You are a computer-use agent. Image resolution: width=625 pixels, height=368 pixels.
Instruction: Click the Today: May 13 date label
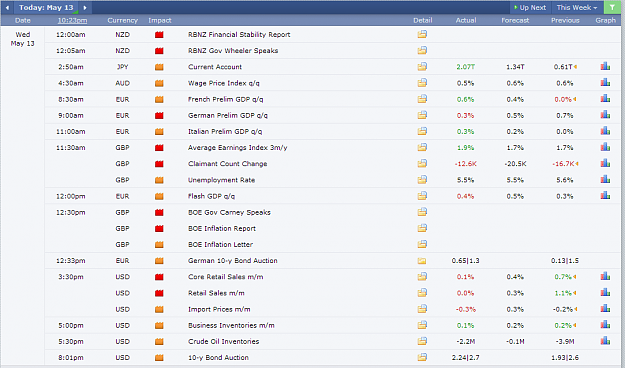(46, 8)
